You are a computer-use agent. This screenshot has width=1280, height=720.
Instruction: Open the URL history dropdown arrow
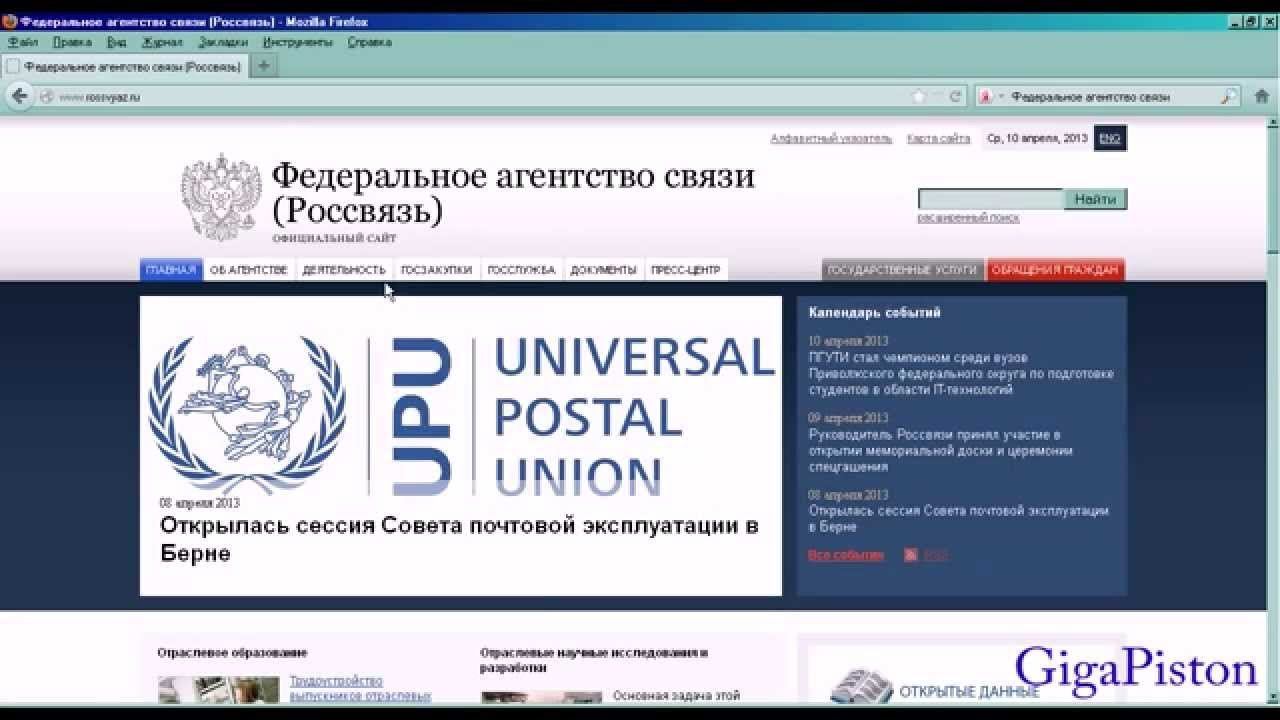pyautogui.click(x=937, y=97)
